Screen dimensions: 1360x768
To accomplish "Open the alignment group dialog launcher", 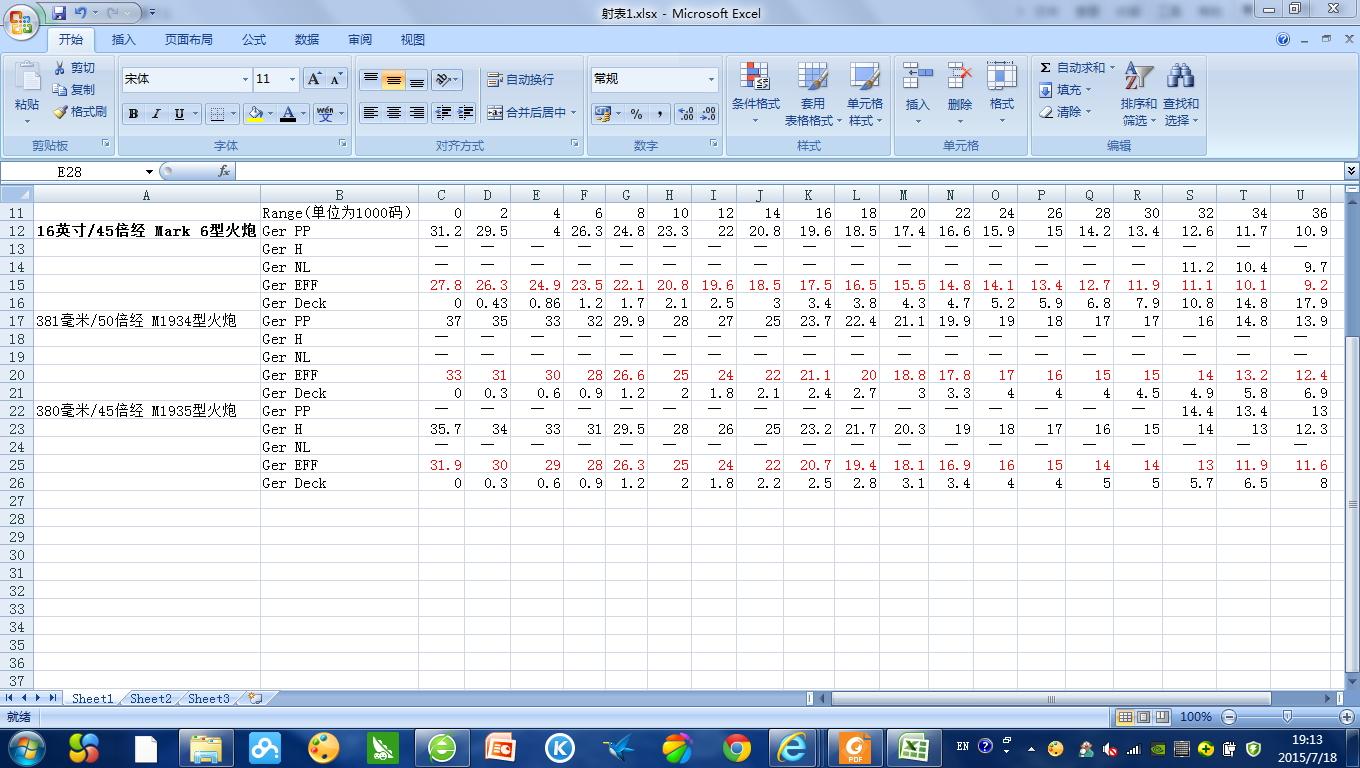I will pyautogui.click(x=575, y=145).
